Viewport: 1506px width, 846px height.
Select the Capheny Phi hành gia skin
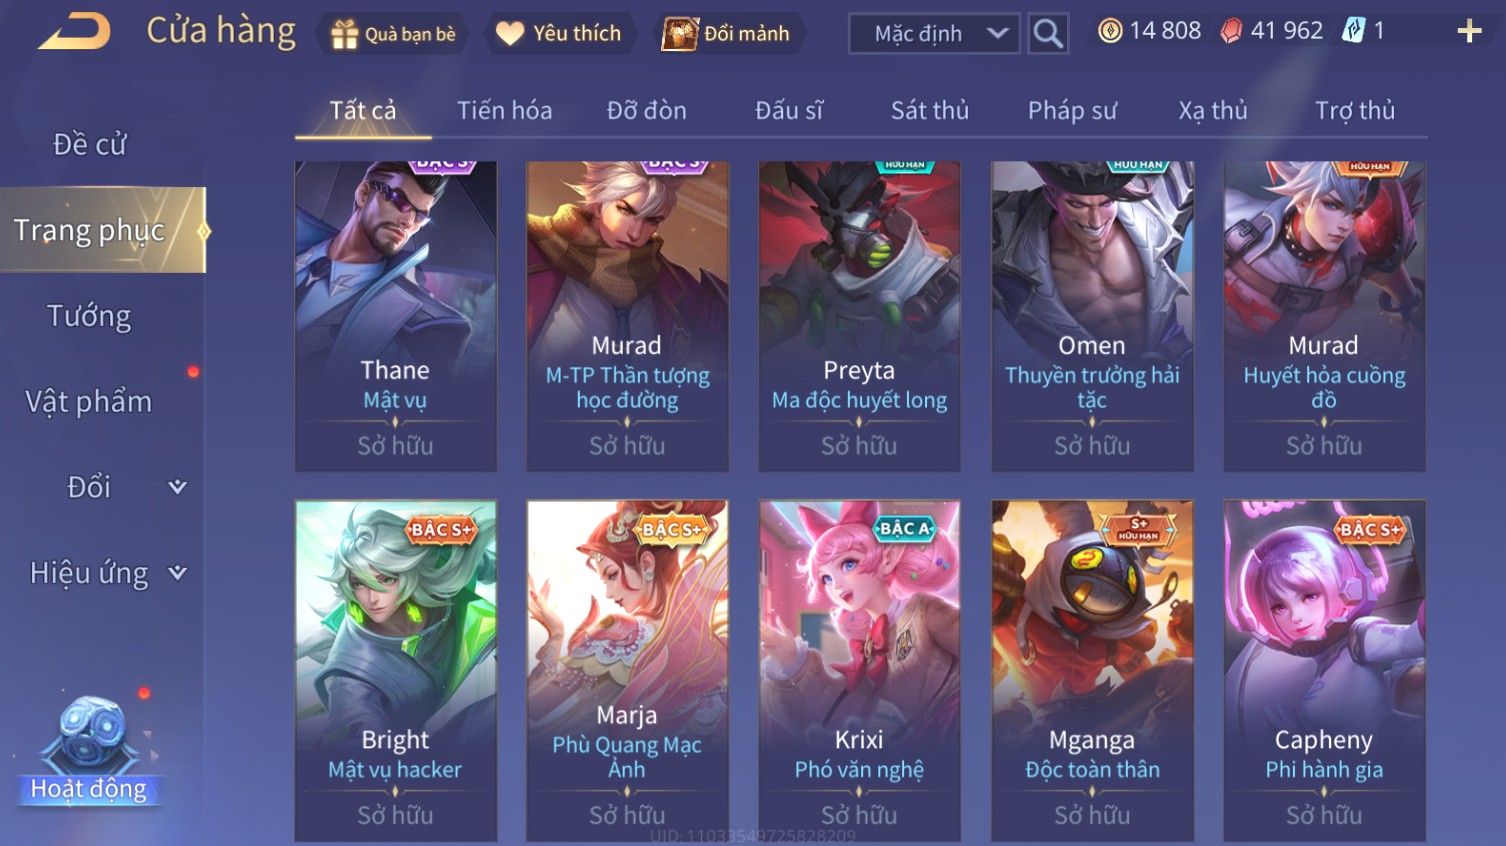(1324, 670)
